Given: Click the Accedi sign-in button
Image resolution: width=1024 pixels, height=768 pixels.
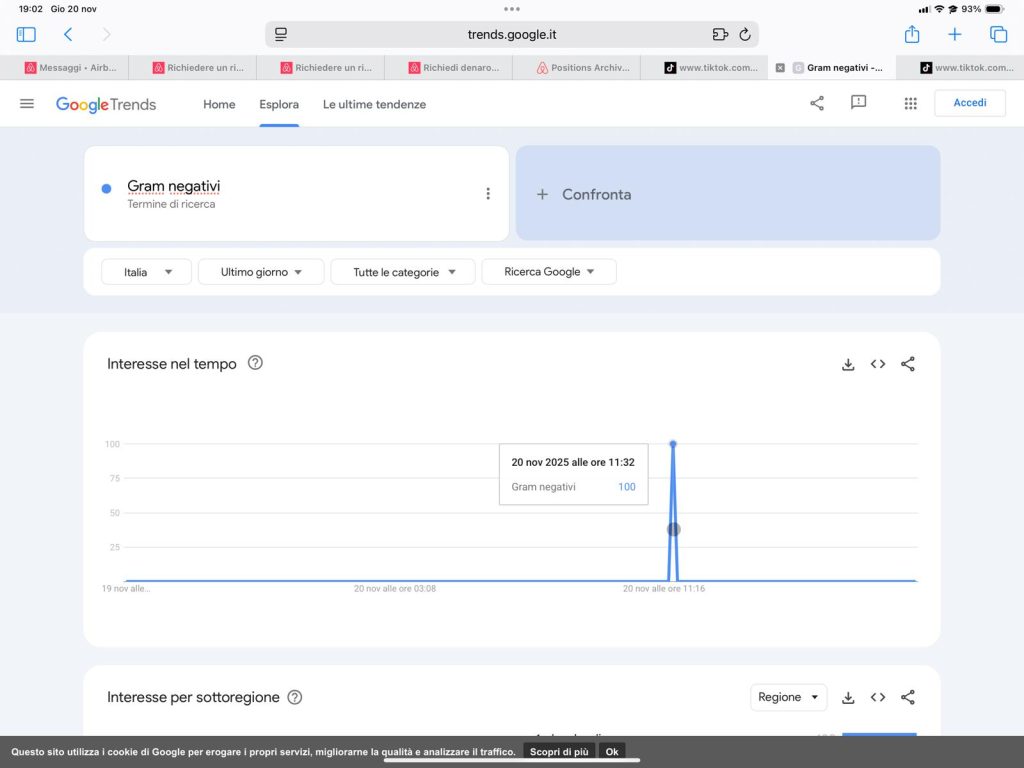Looking at the screenshot, I should click(969, 103).
